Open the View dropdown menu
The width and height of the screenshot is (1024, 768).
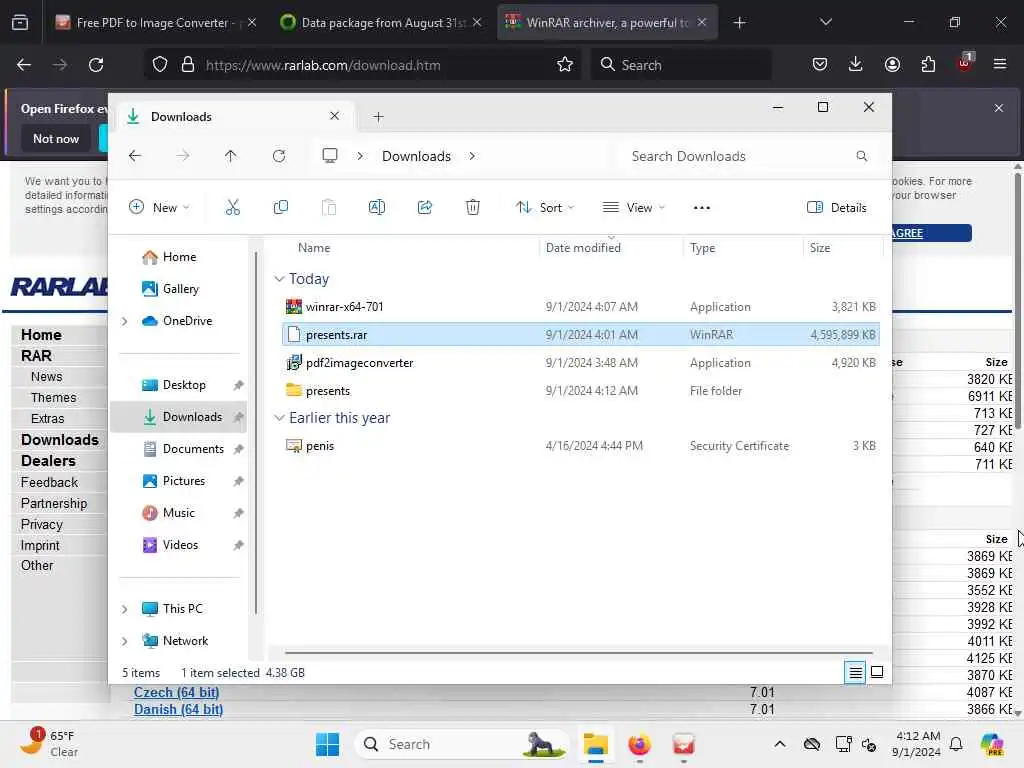point(633,208)
